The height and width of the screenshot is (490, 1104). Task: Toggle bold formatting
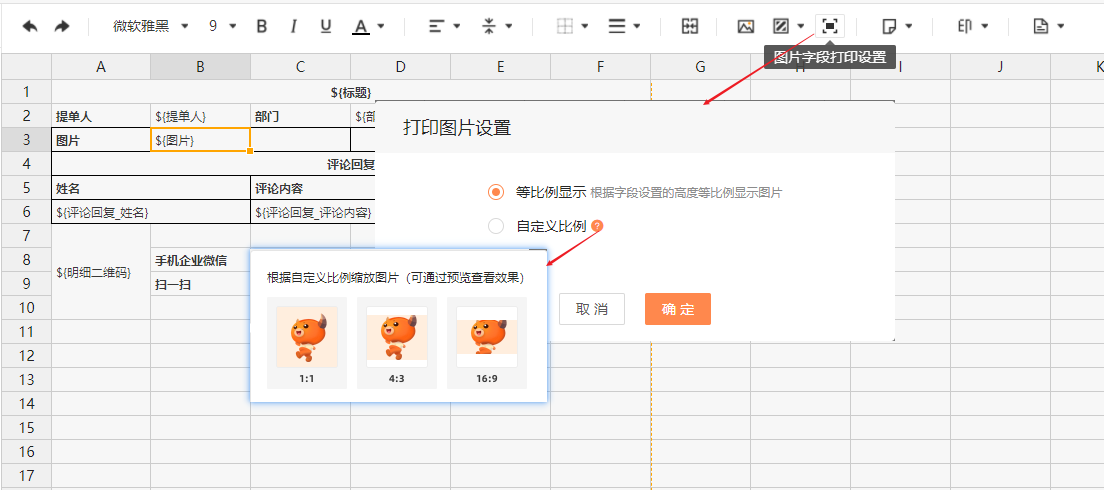(262, 26)
